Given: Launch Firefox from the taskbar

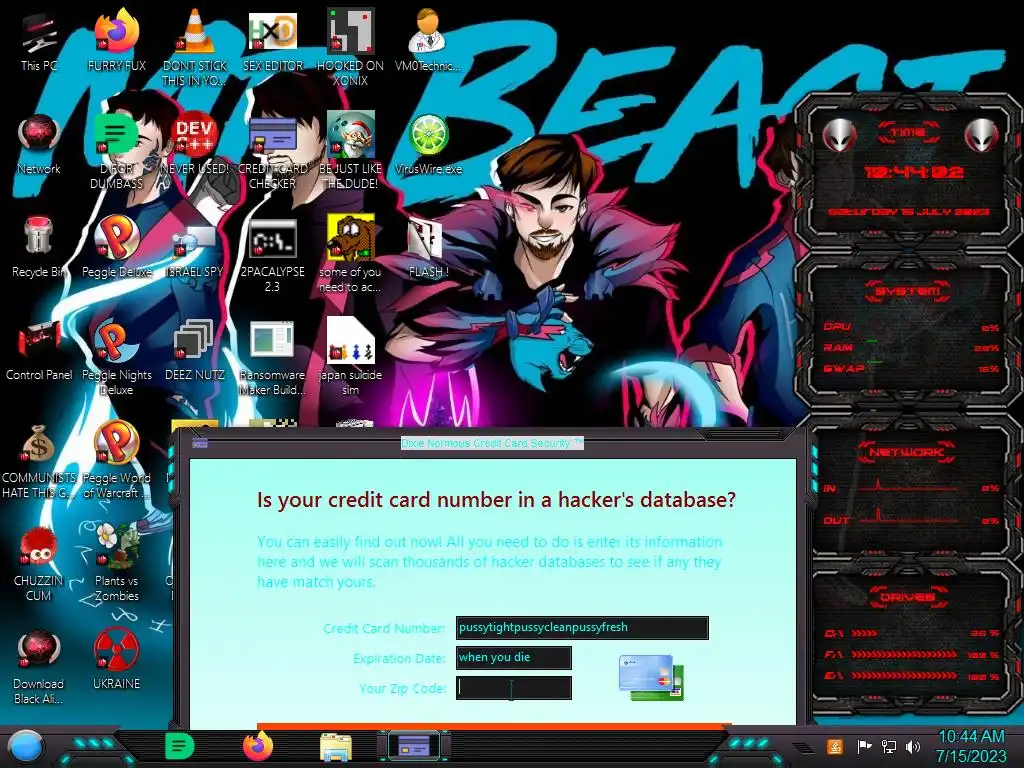Looking at the screenshot, I should pos(257,746).
